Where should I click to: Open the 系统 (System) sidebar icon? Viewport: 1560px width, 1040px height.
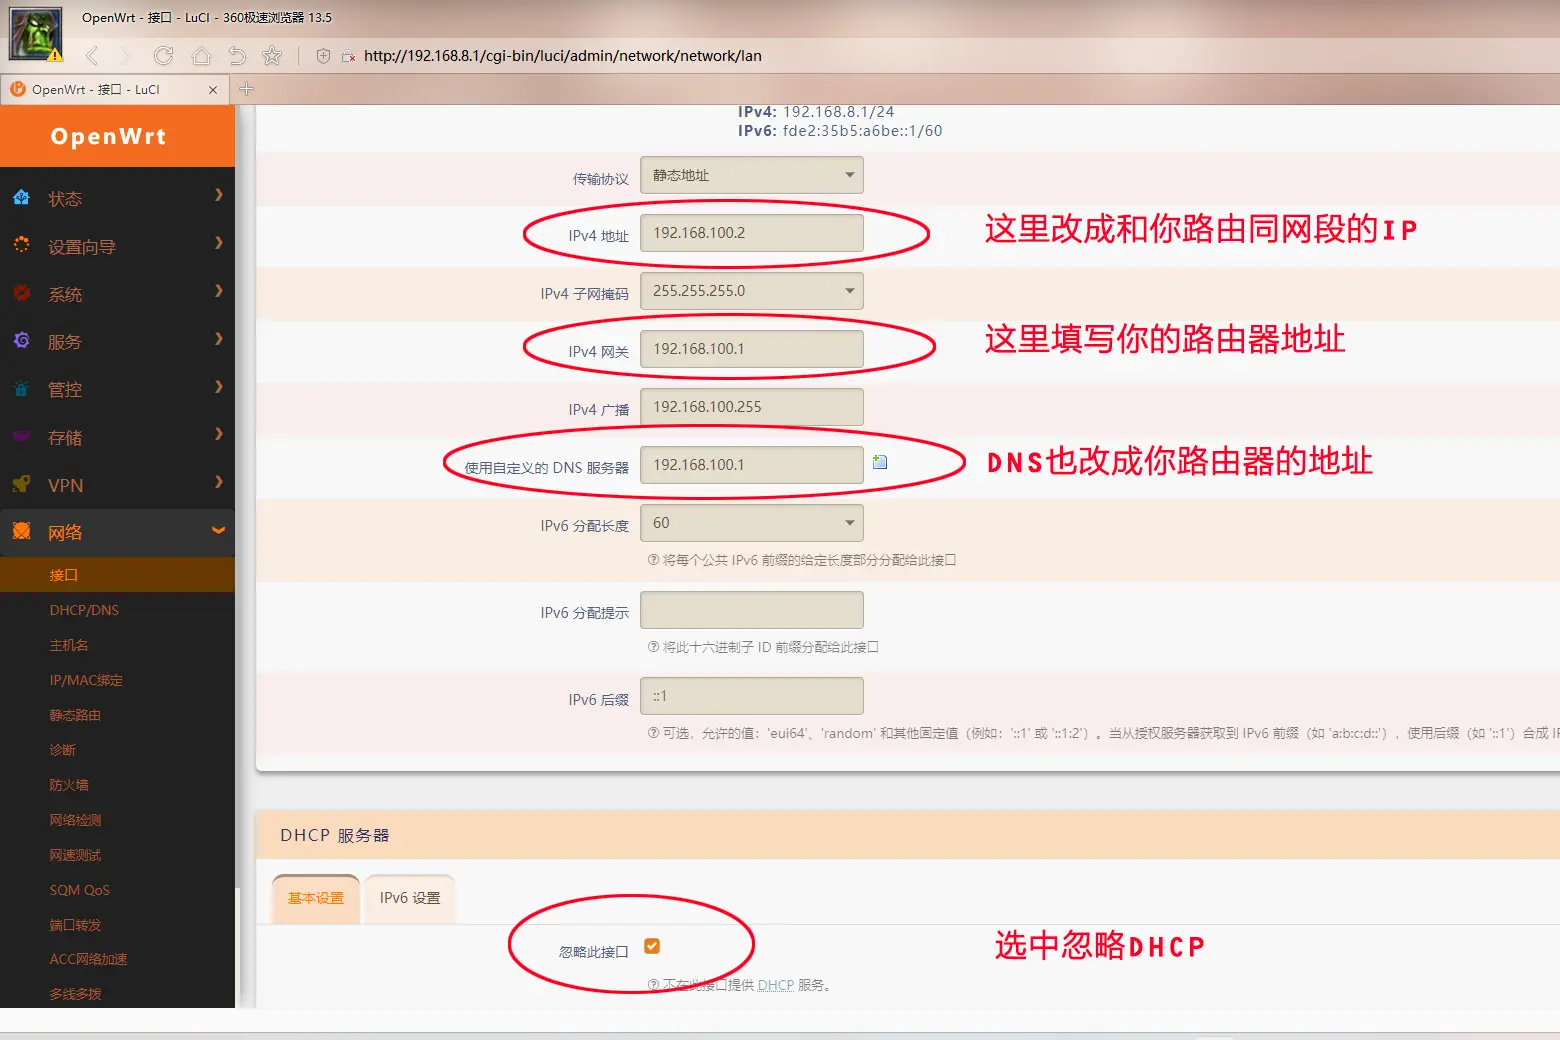click(x=22, y=294)
